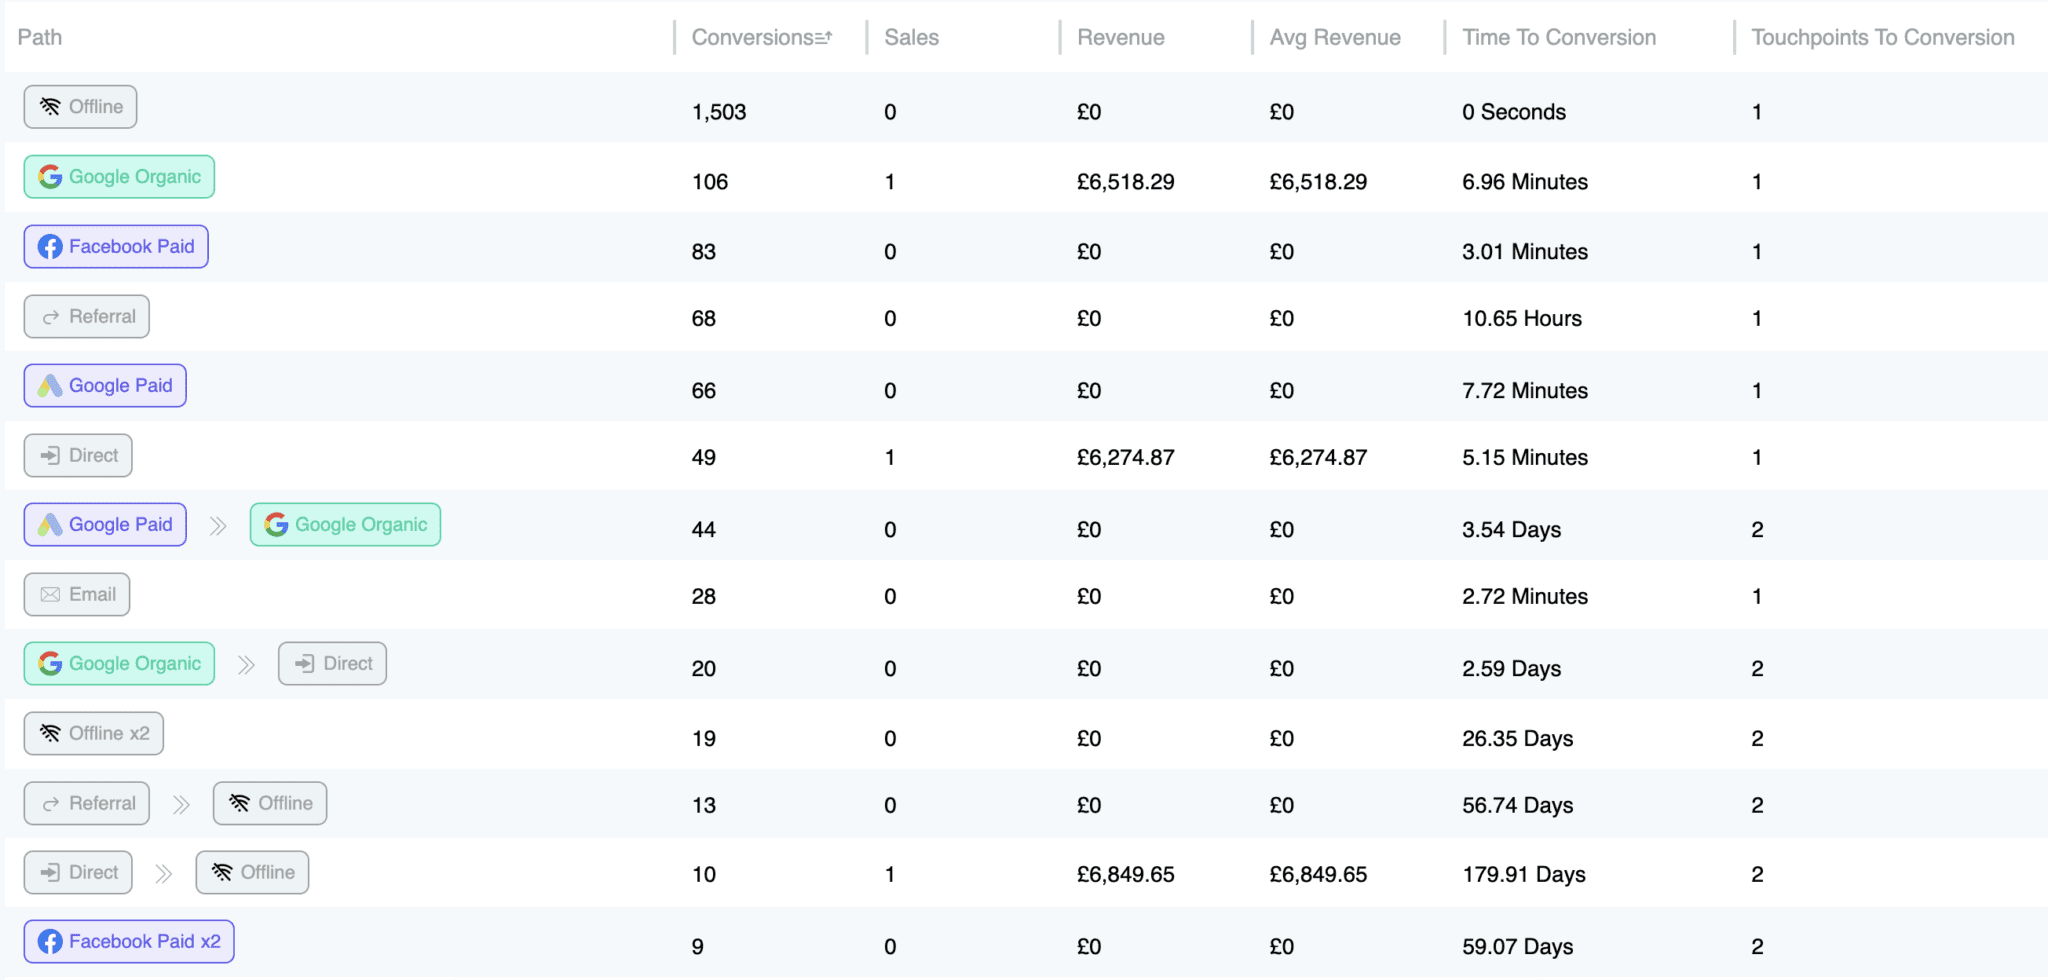This screenshot has height=980, width=2048.
Task: Click the chevron arrows between Google Paid and Google Organic
Action: [x=218, y=526]
